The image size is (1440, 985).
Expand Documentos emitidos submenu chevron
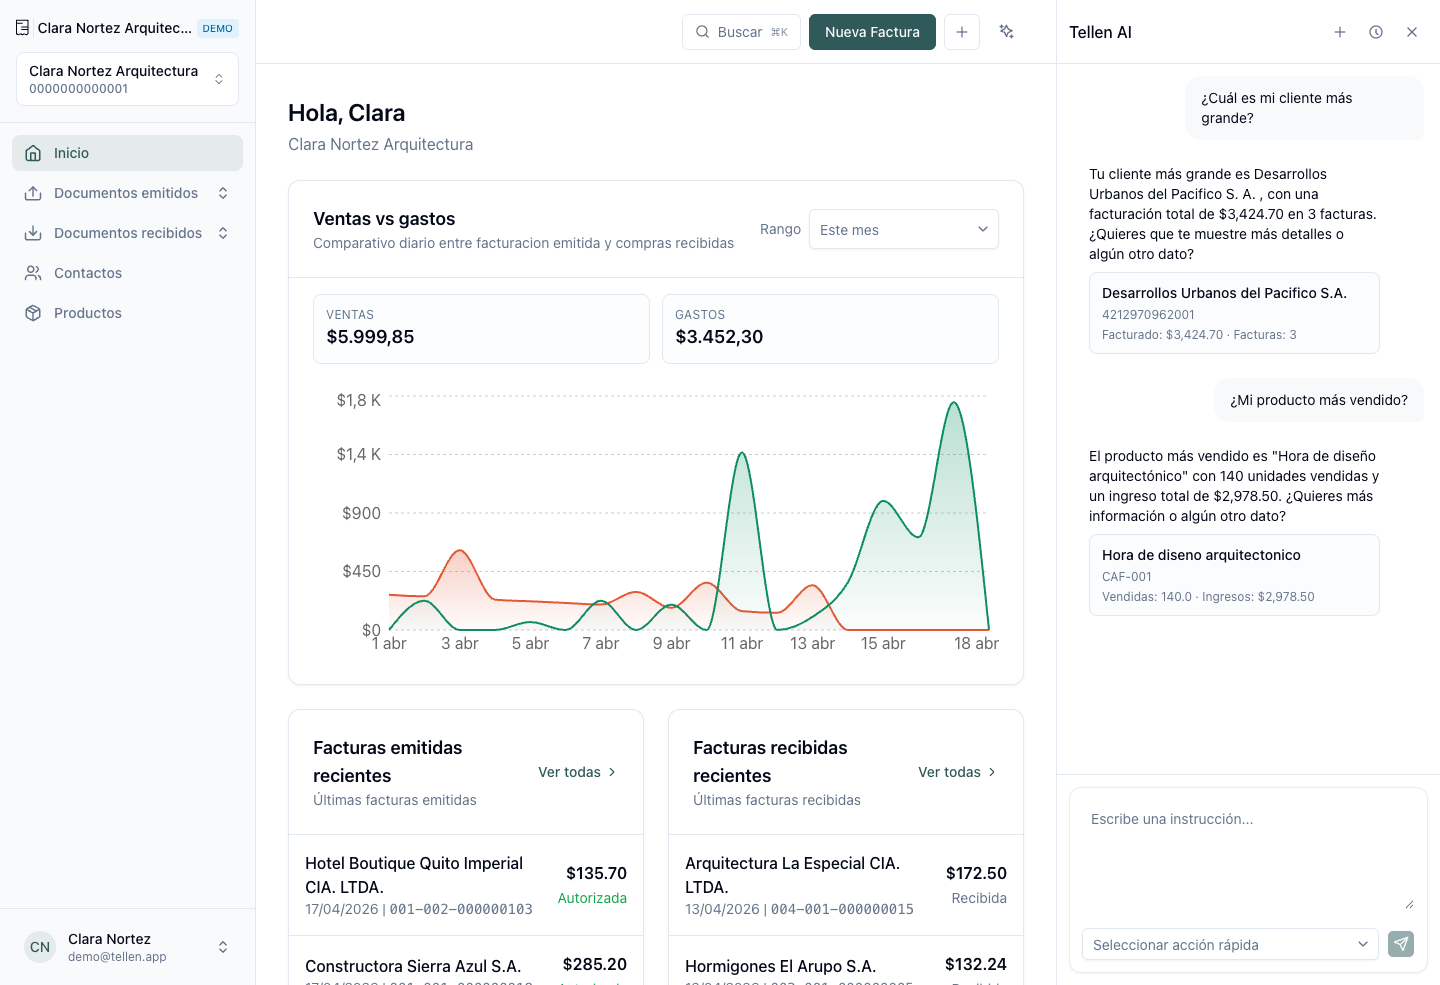(223, 193)
